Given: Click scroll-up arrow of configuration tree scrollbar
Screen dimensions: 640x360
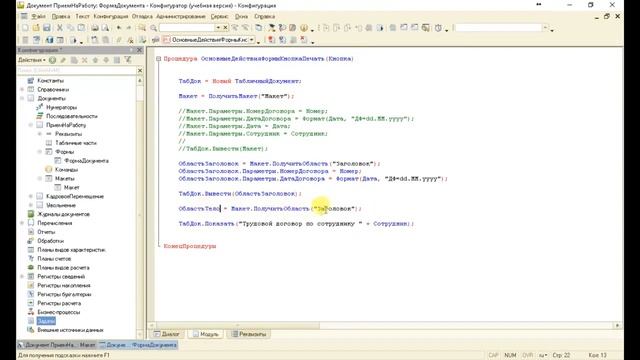Looking at the screenshot, I should pos(140,80).
